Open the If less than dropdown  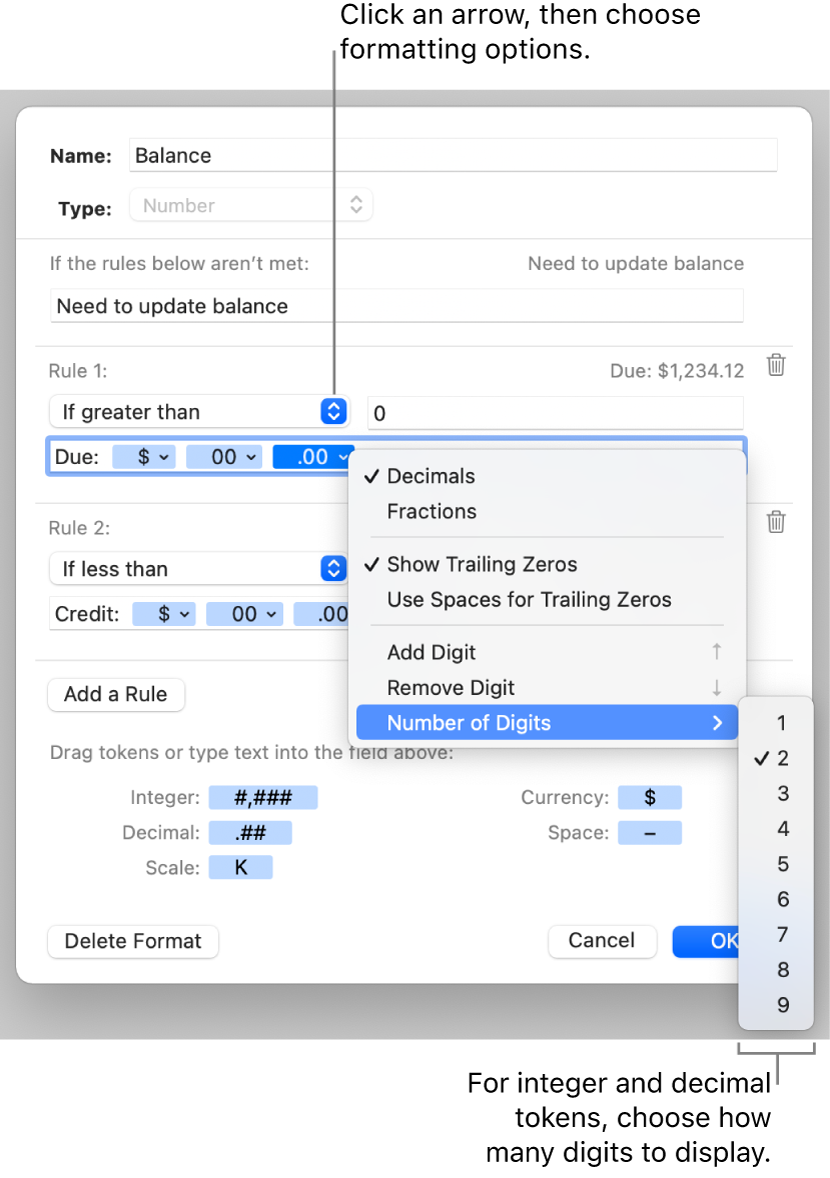click(x=197, y=569)
